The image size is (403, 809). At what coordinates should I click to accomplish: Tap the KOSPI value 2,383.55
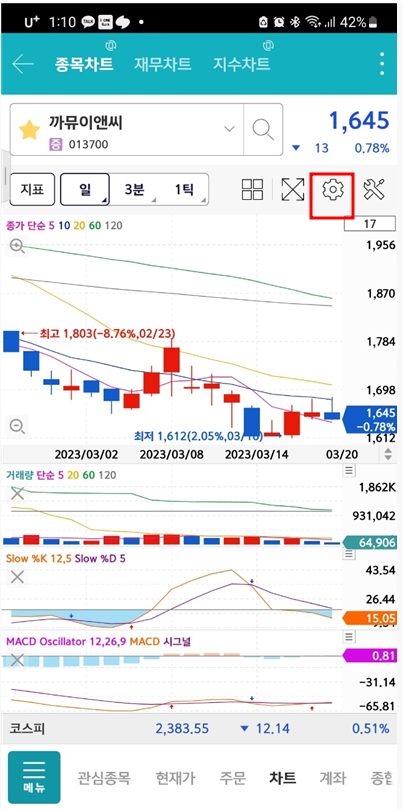pos(182,729)
